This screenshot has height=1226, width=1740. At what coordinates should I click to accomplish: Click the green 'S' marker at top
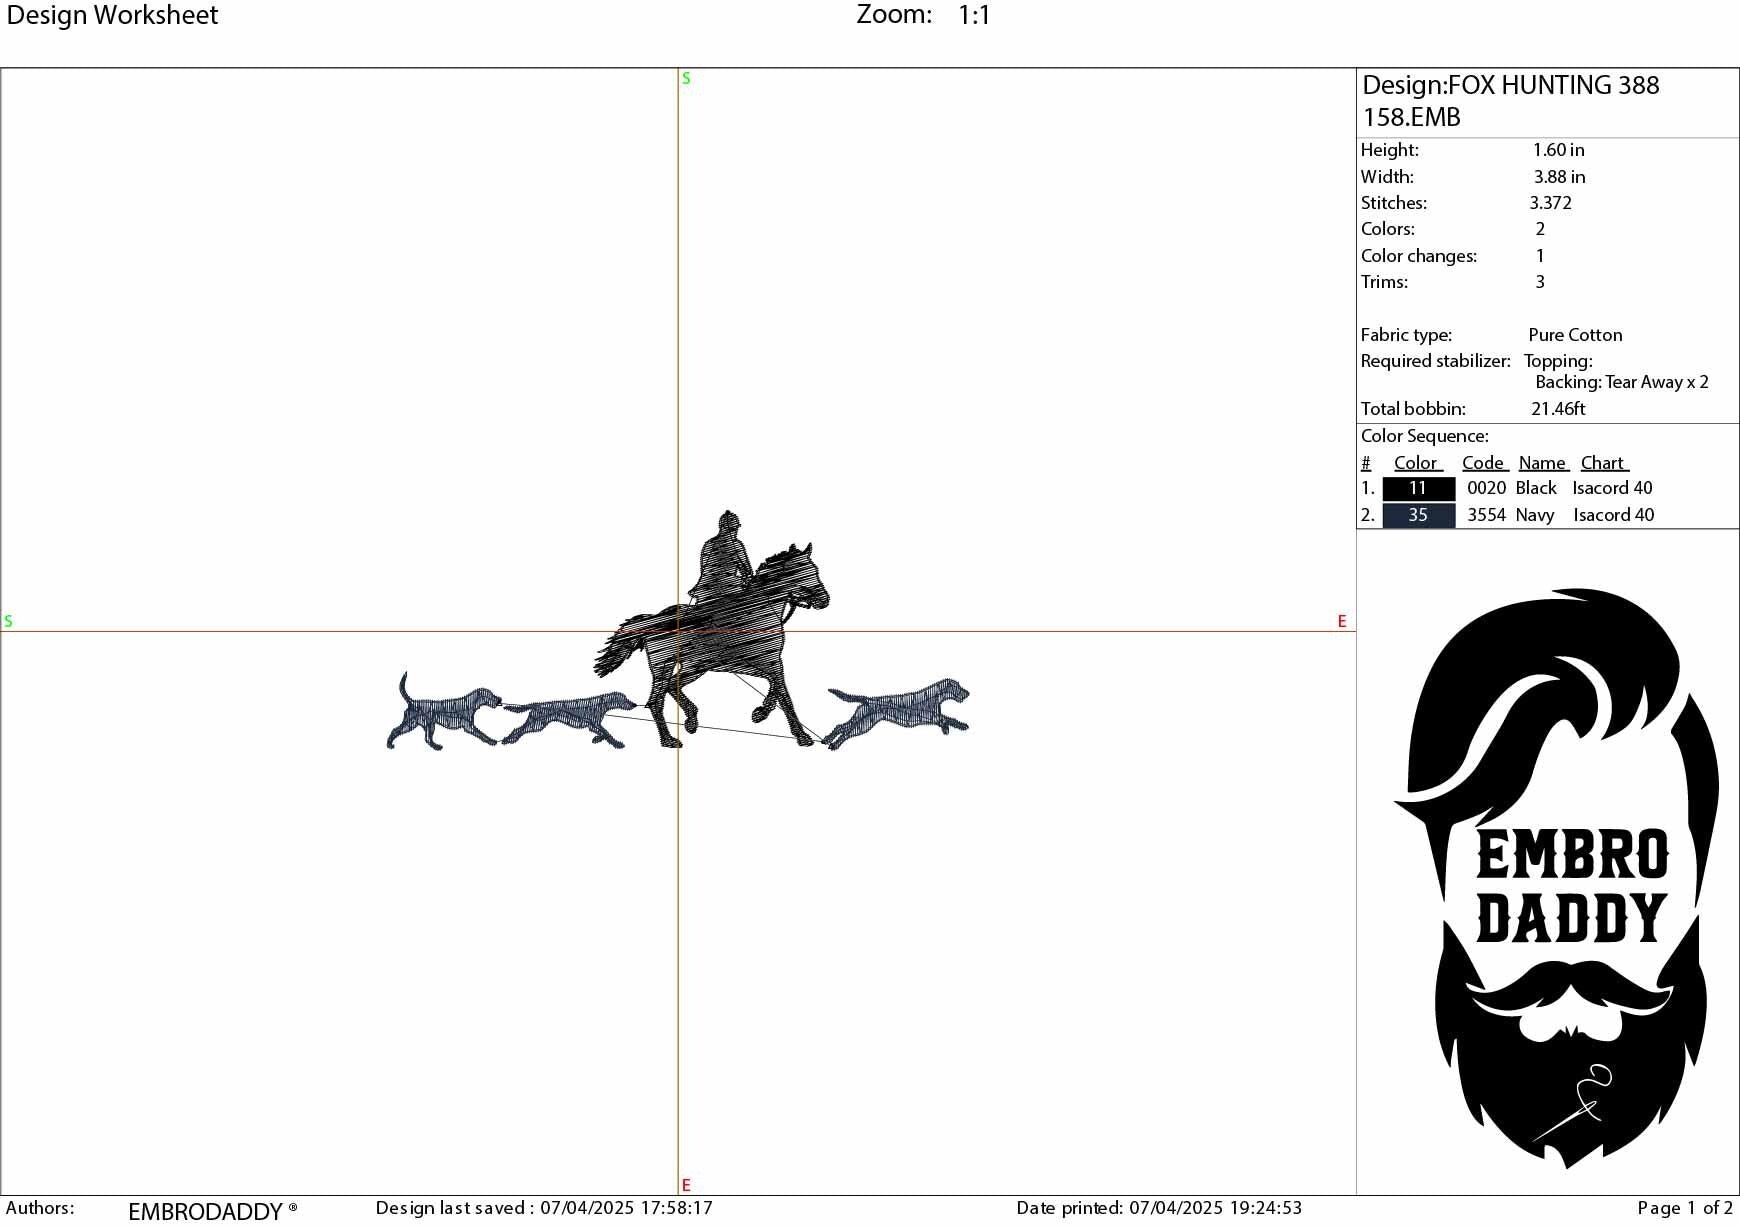[x=686, y=78]
